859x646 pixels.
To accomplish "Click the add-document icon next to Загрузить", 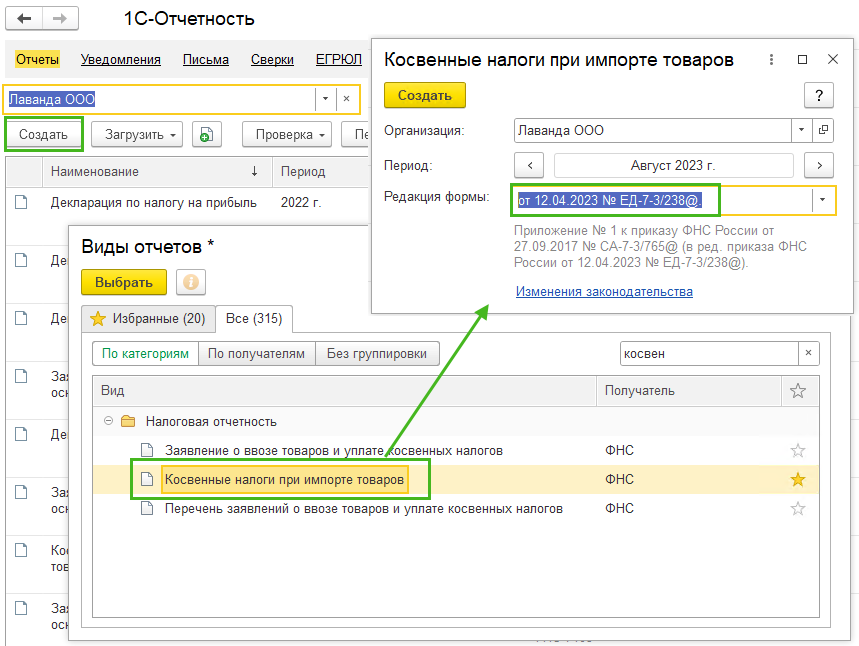I will tap(207, 134).
